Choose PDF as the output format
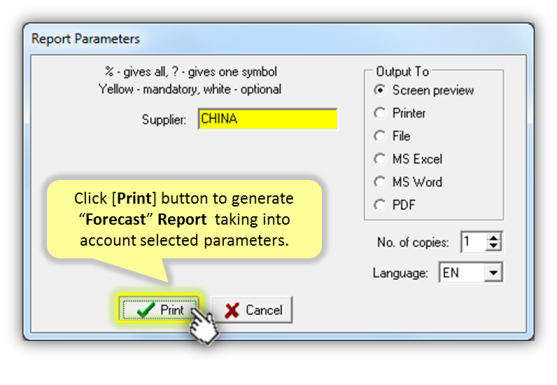557x385 pixels. (x=380, y=205)
